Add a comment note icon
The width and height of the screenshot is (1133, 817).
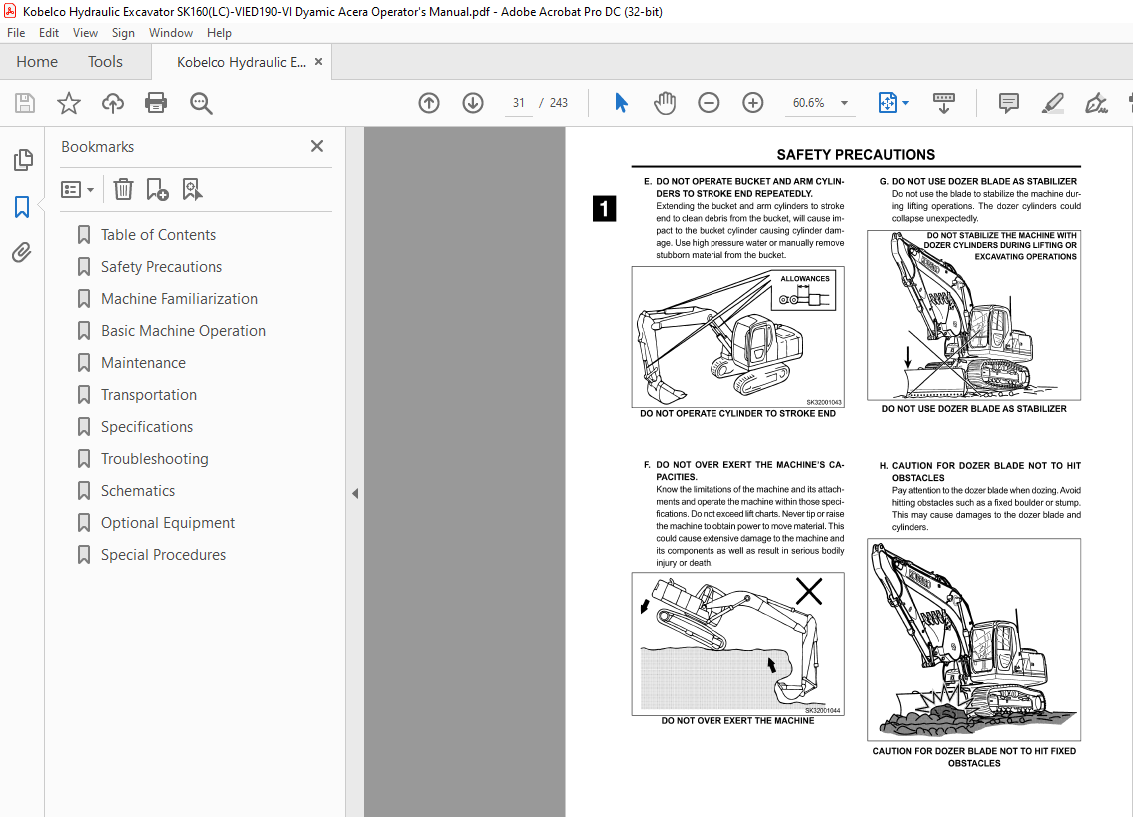(x=1009, y=103)
